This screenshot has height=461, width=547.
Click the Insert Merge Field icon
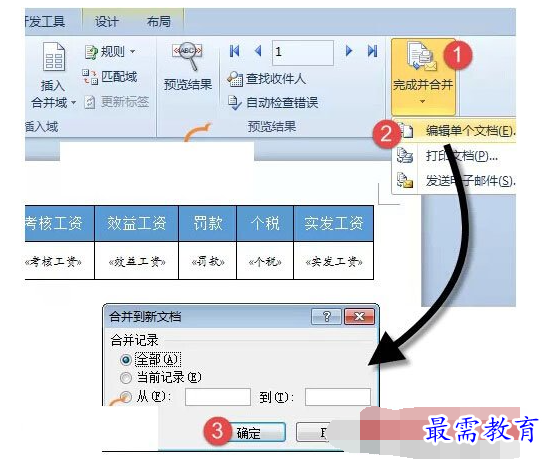[x=54, y=57]
